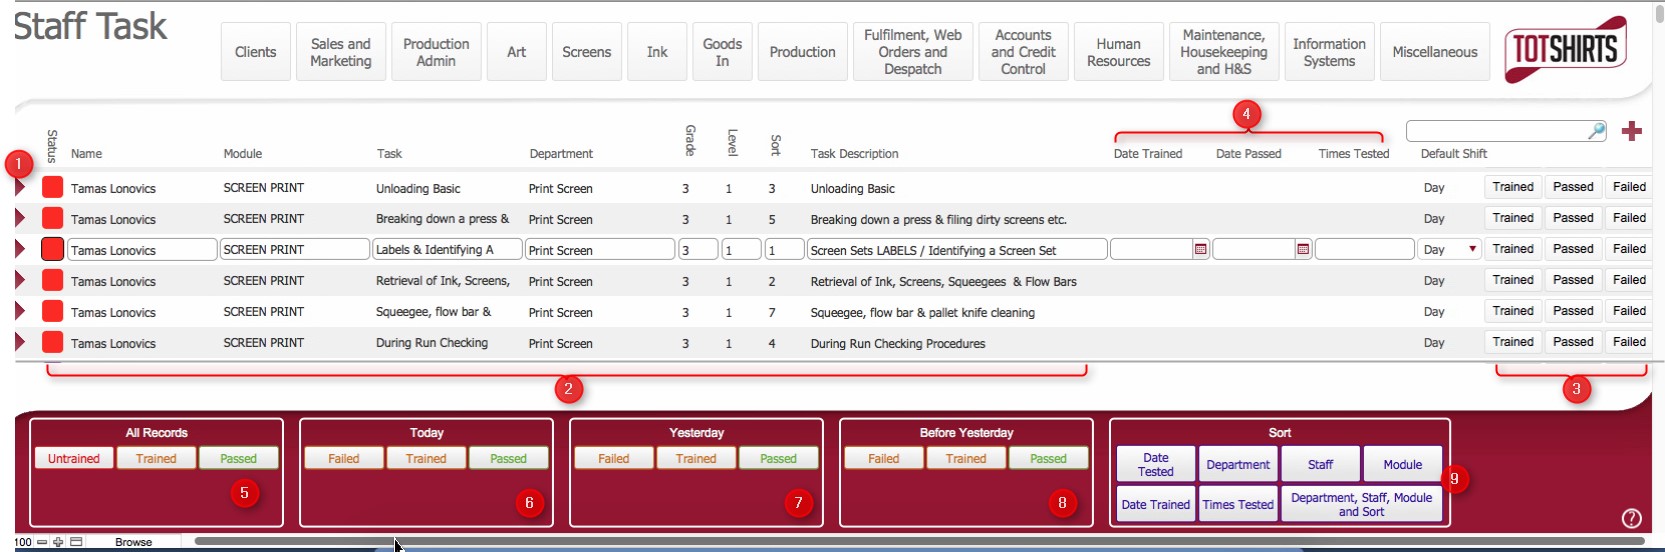Open the Date Trained calendar picker

tap(1200, 250)
